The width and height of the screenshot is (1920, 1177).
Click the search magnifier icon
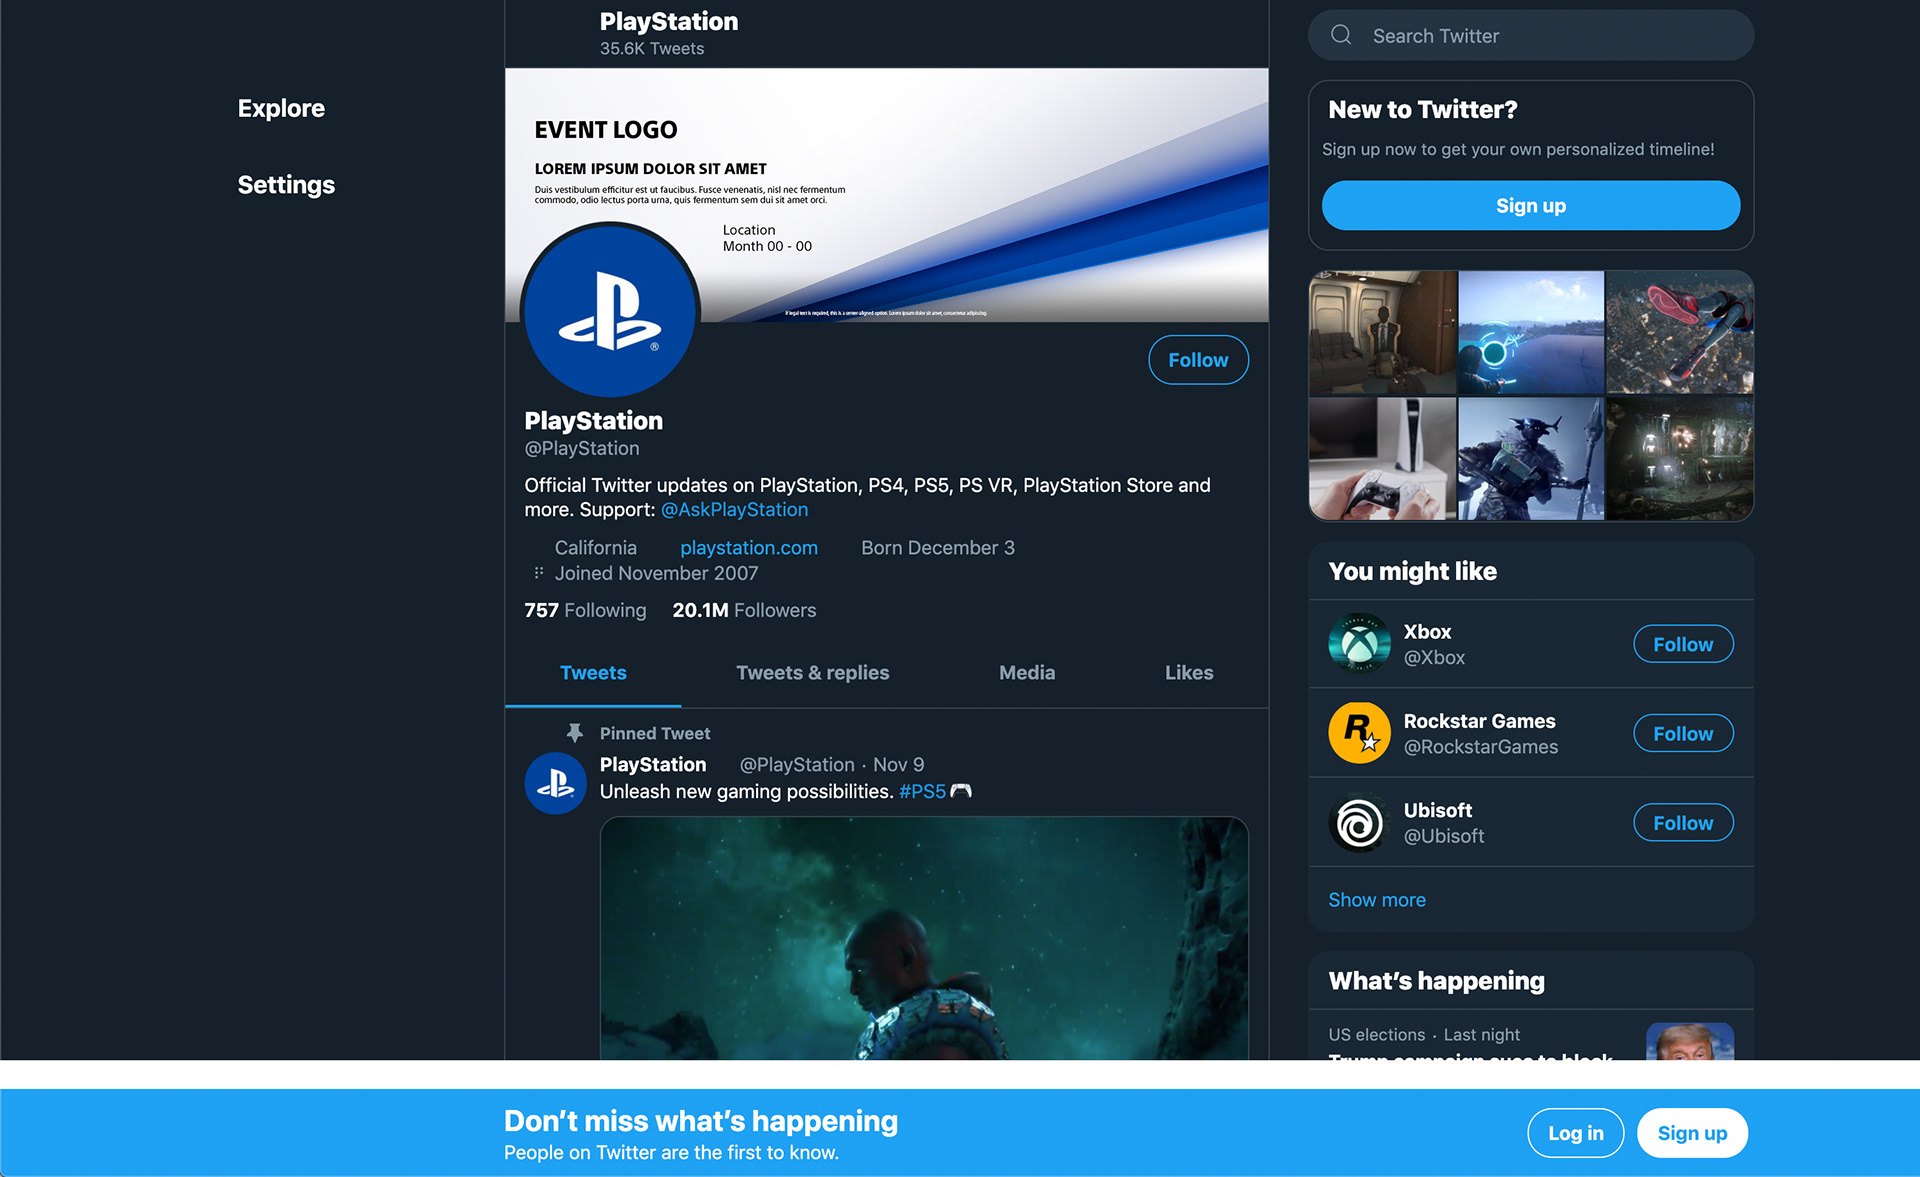click(x=1341, y=35)
